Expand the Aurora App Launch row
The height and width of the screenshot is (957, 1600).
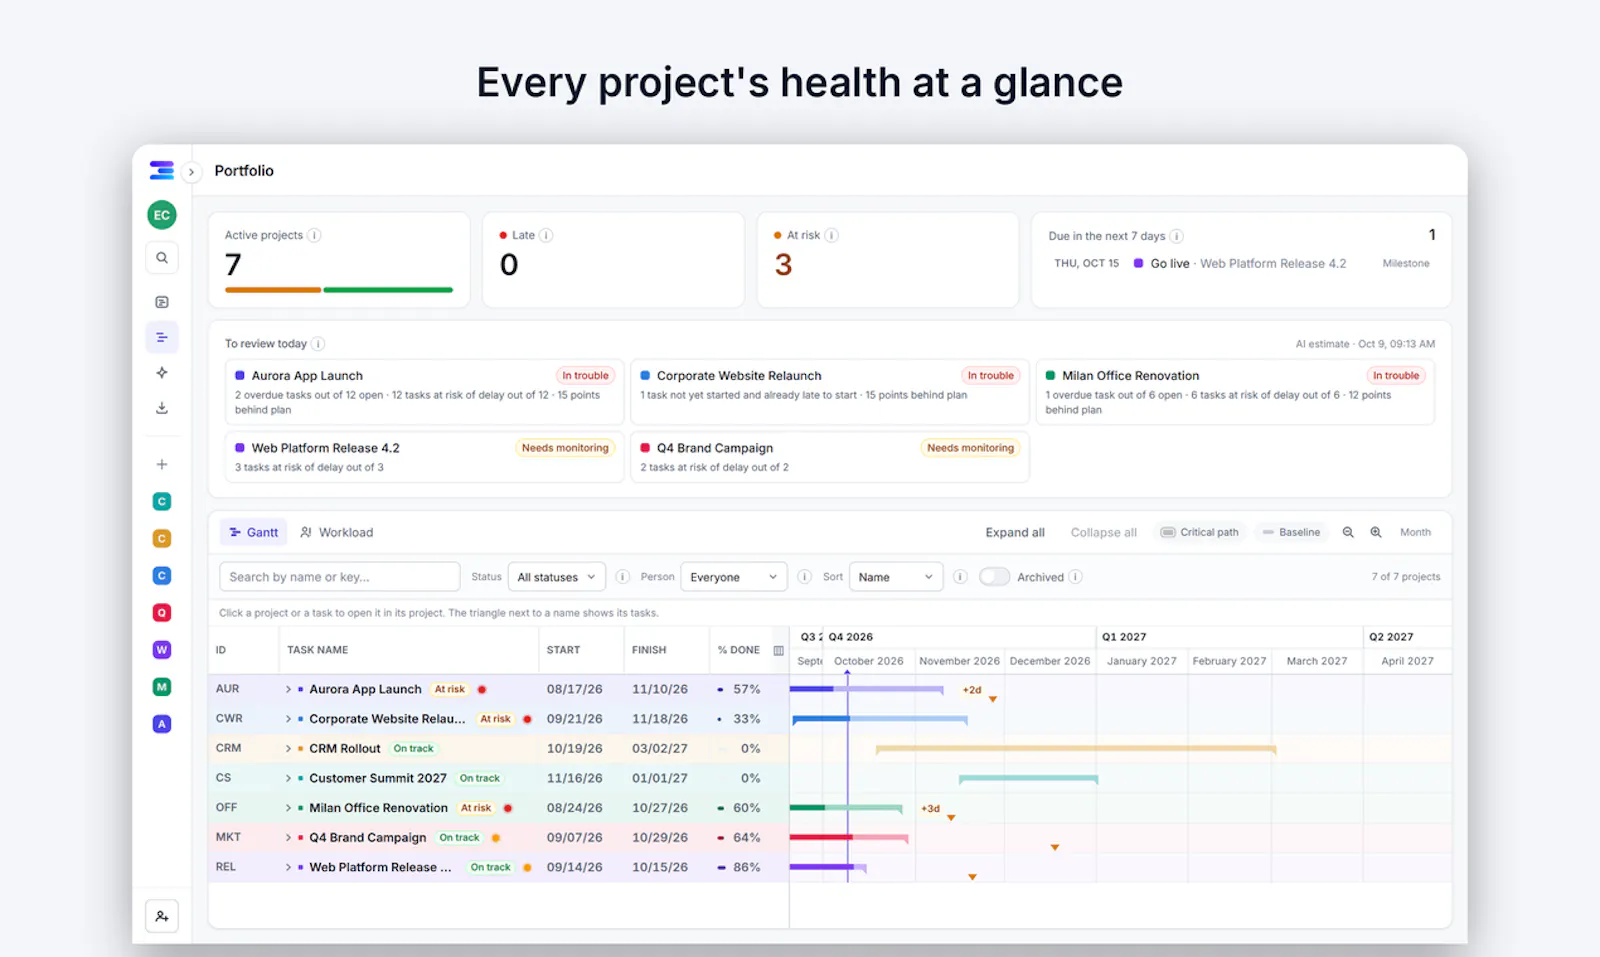click(288, 690)
